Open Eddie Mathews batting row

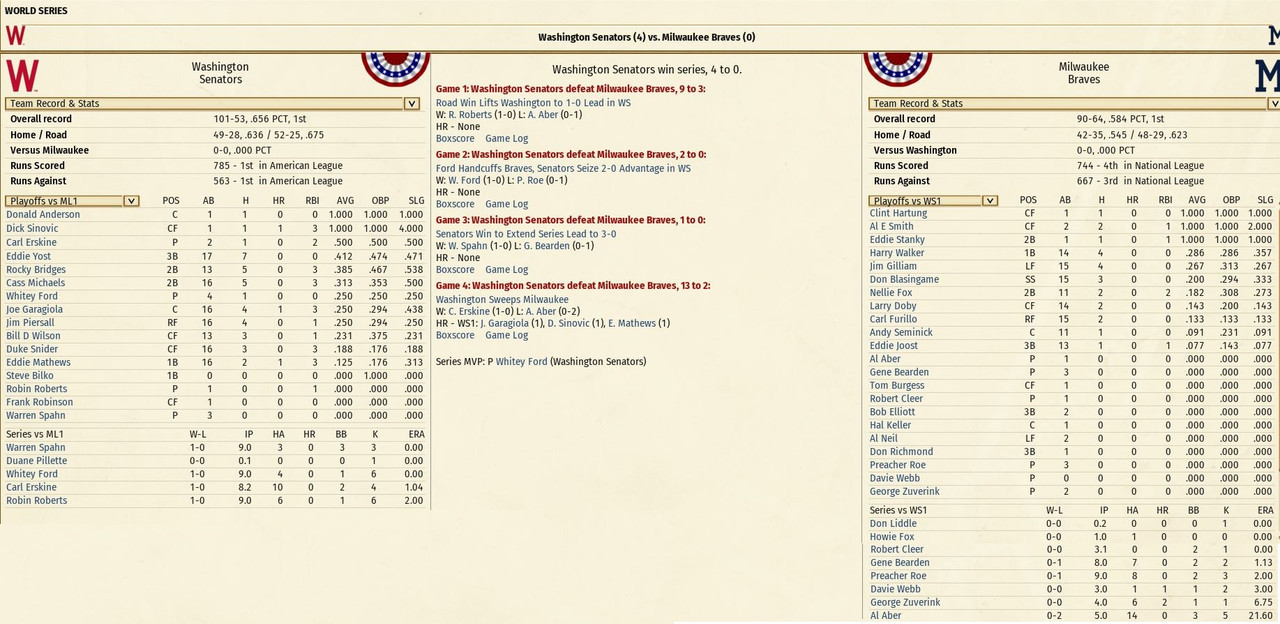click(x=215, y=363)
